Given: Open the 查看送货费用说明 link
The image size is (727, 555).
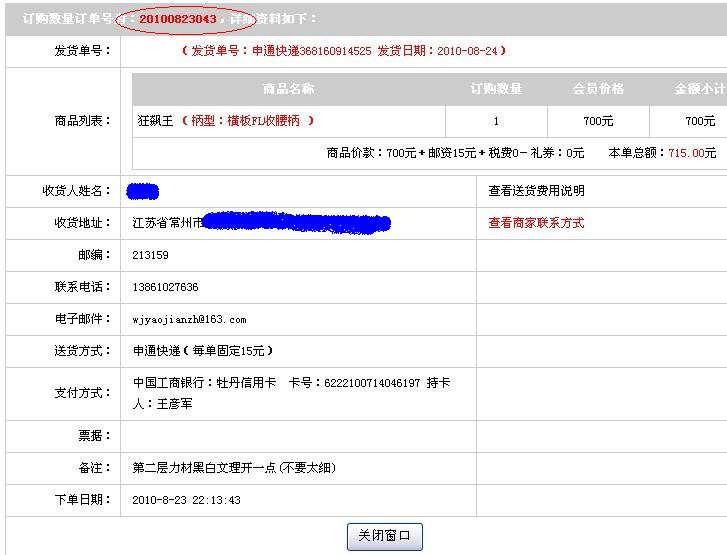Looking at the screenshot, I should [x=536, y=191].
